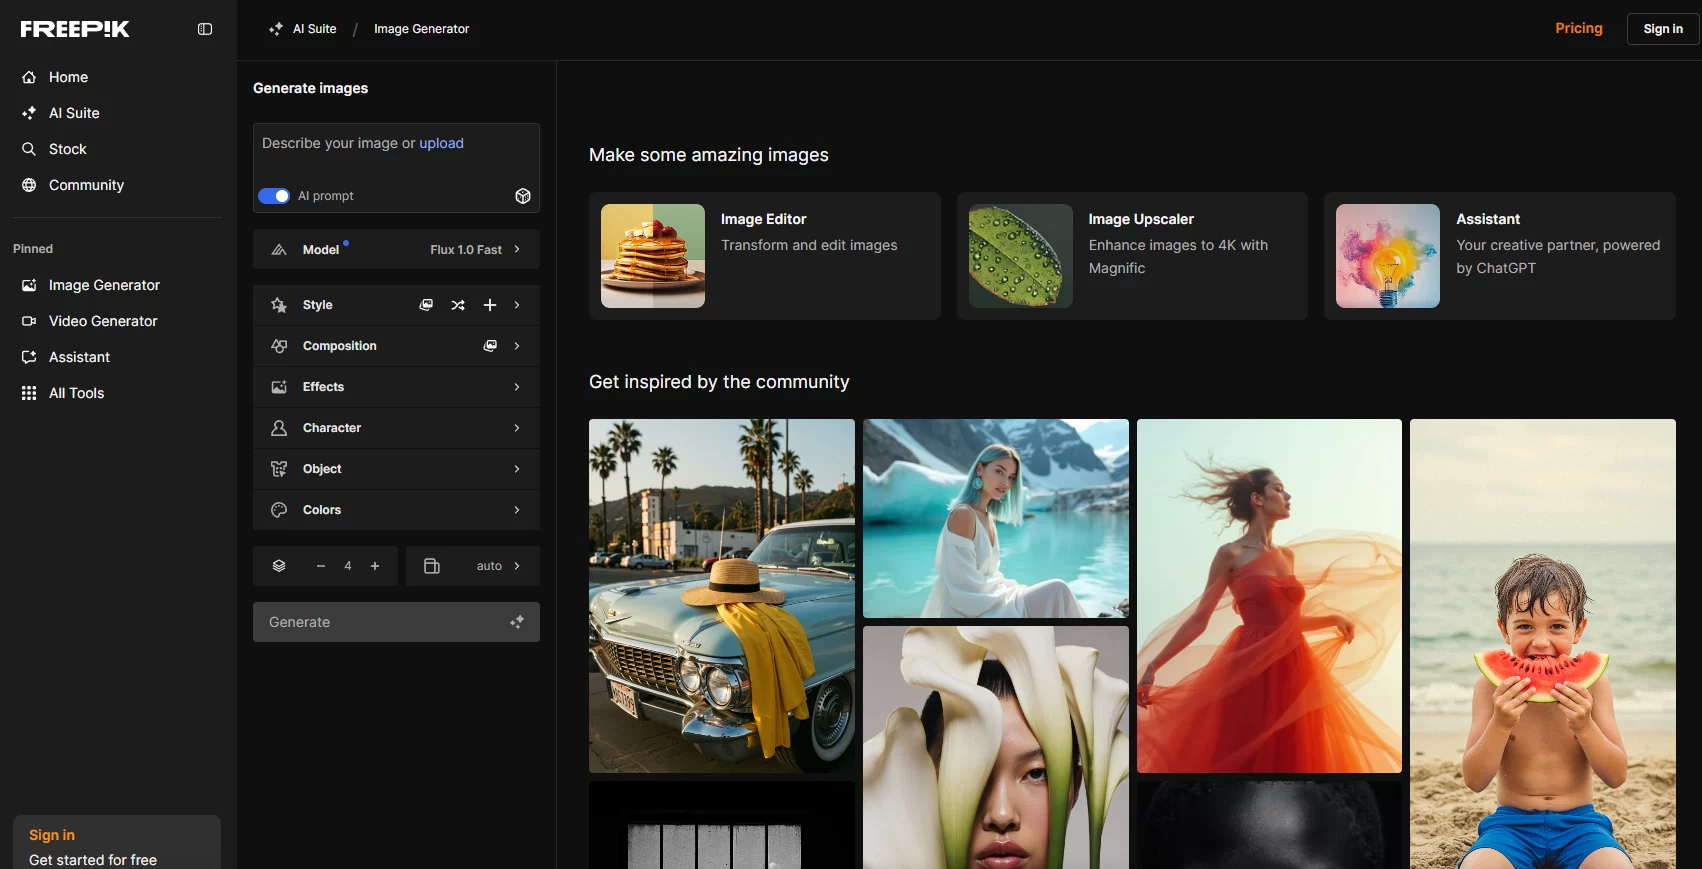Screen dimensions: 1702x869
Task: Go to Community in the sidebar
Action: [x=86, y=185]
